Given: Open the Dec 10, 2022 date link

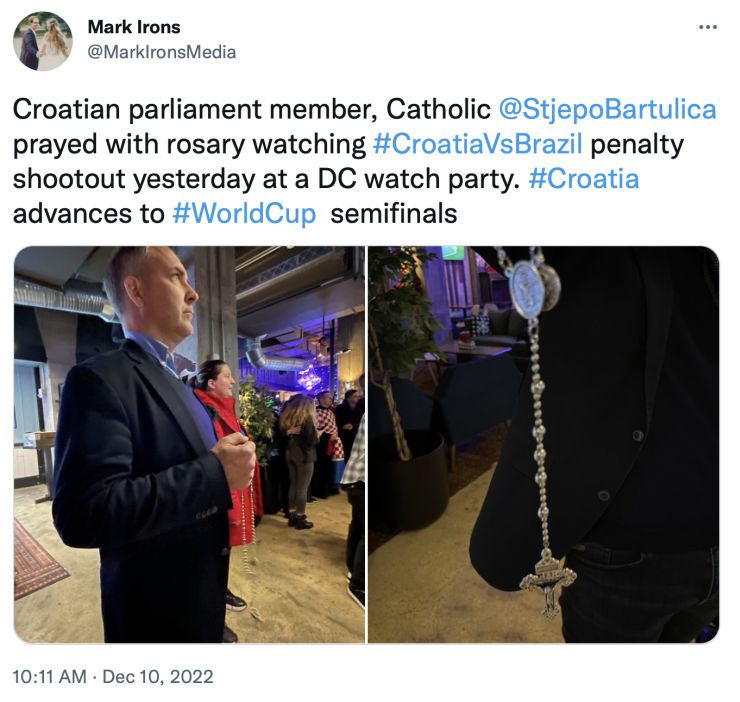Looking at the screenshot, I should 158,677.
